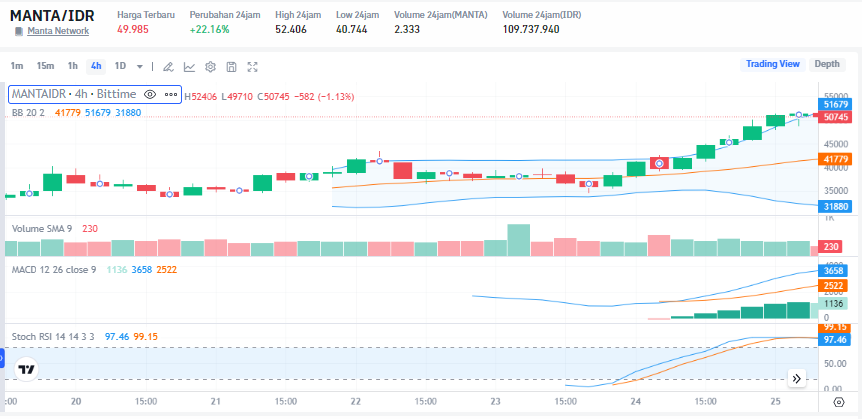Click the 2522 MACD signal value label

pos(835,285)
